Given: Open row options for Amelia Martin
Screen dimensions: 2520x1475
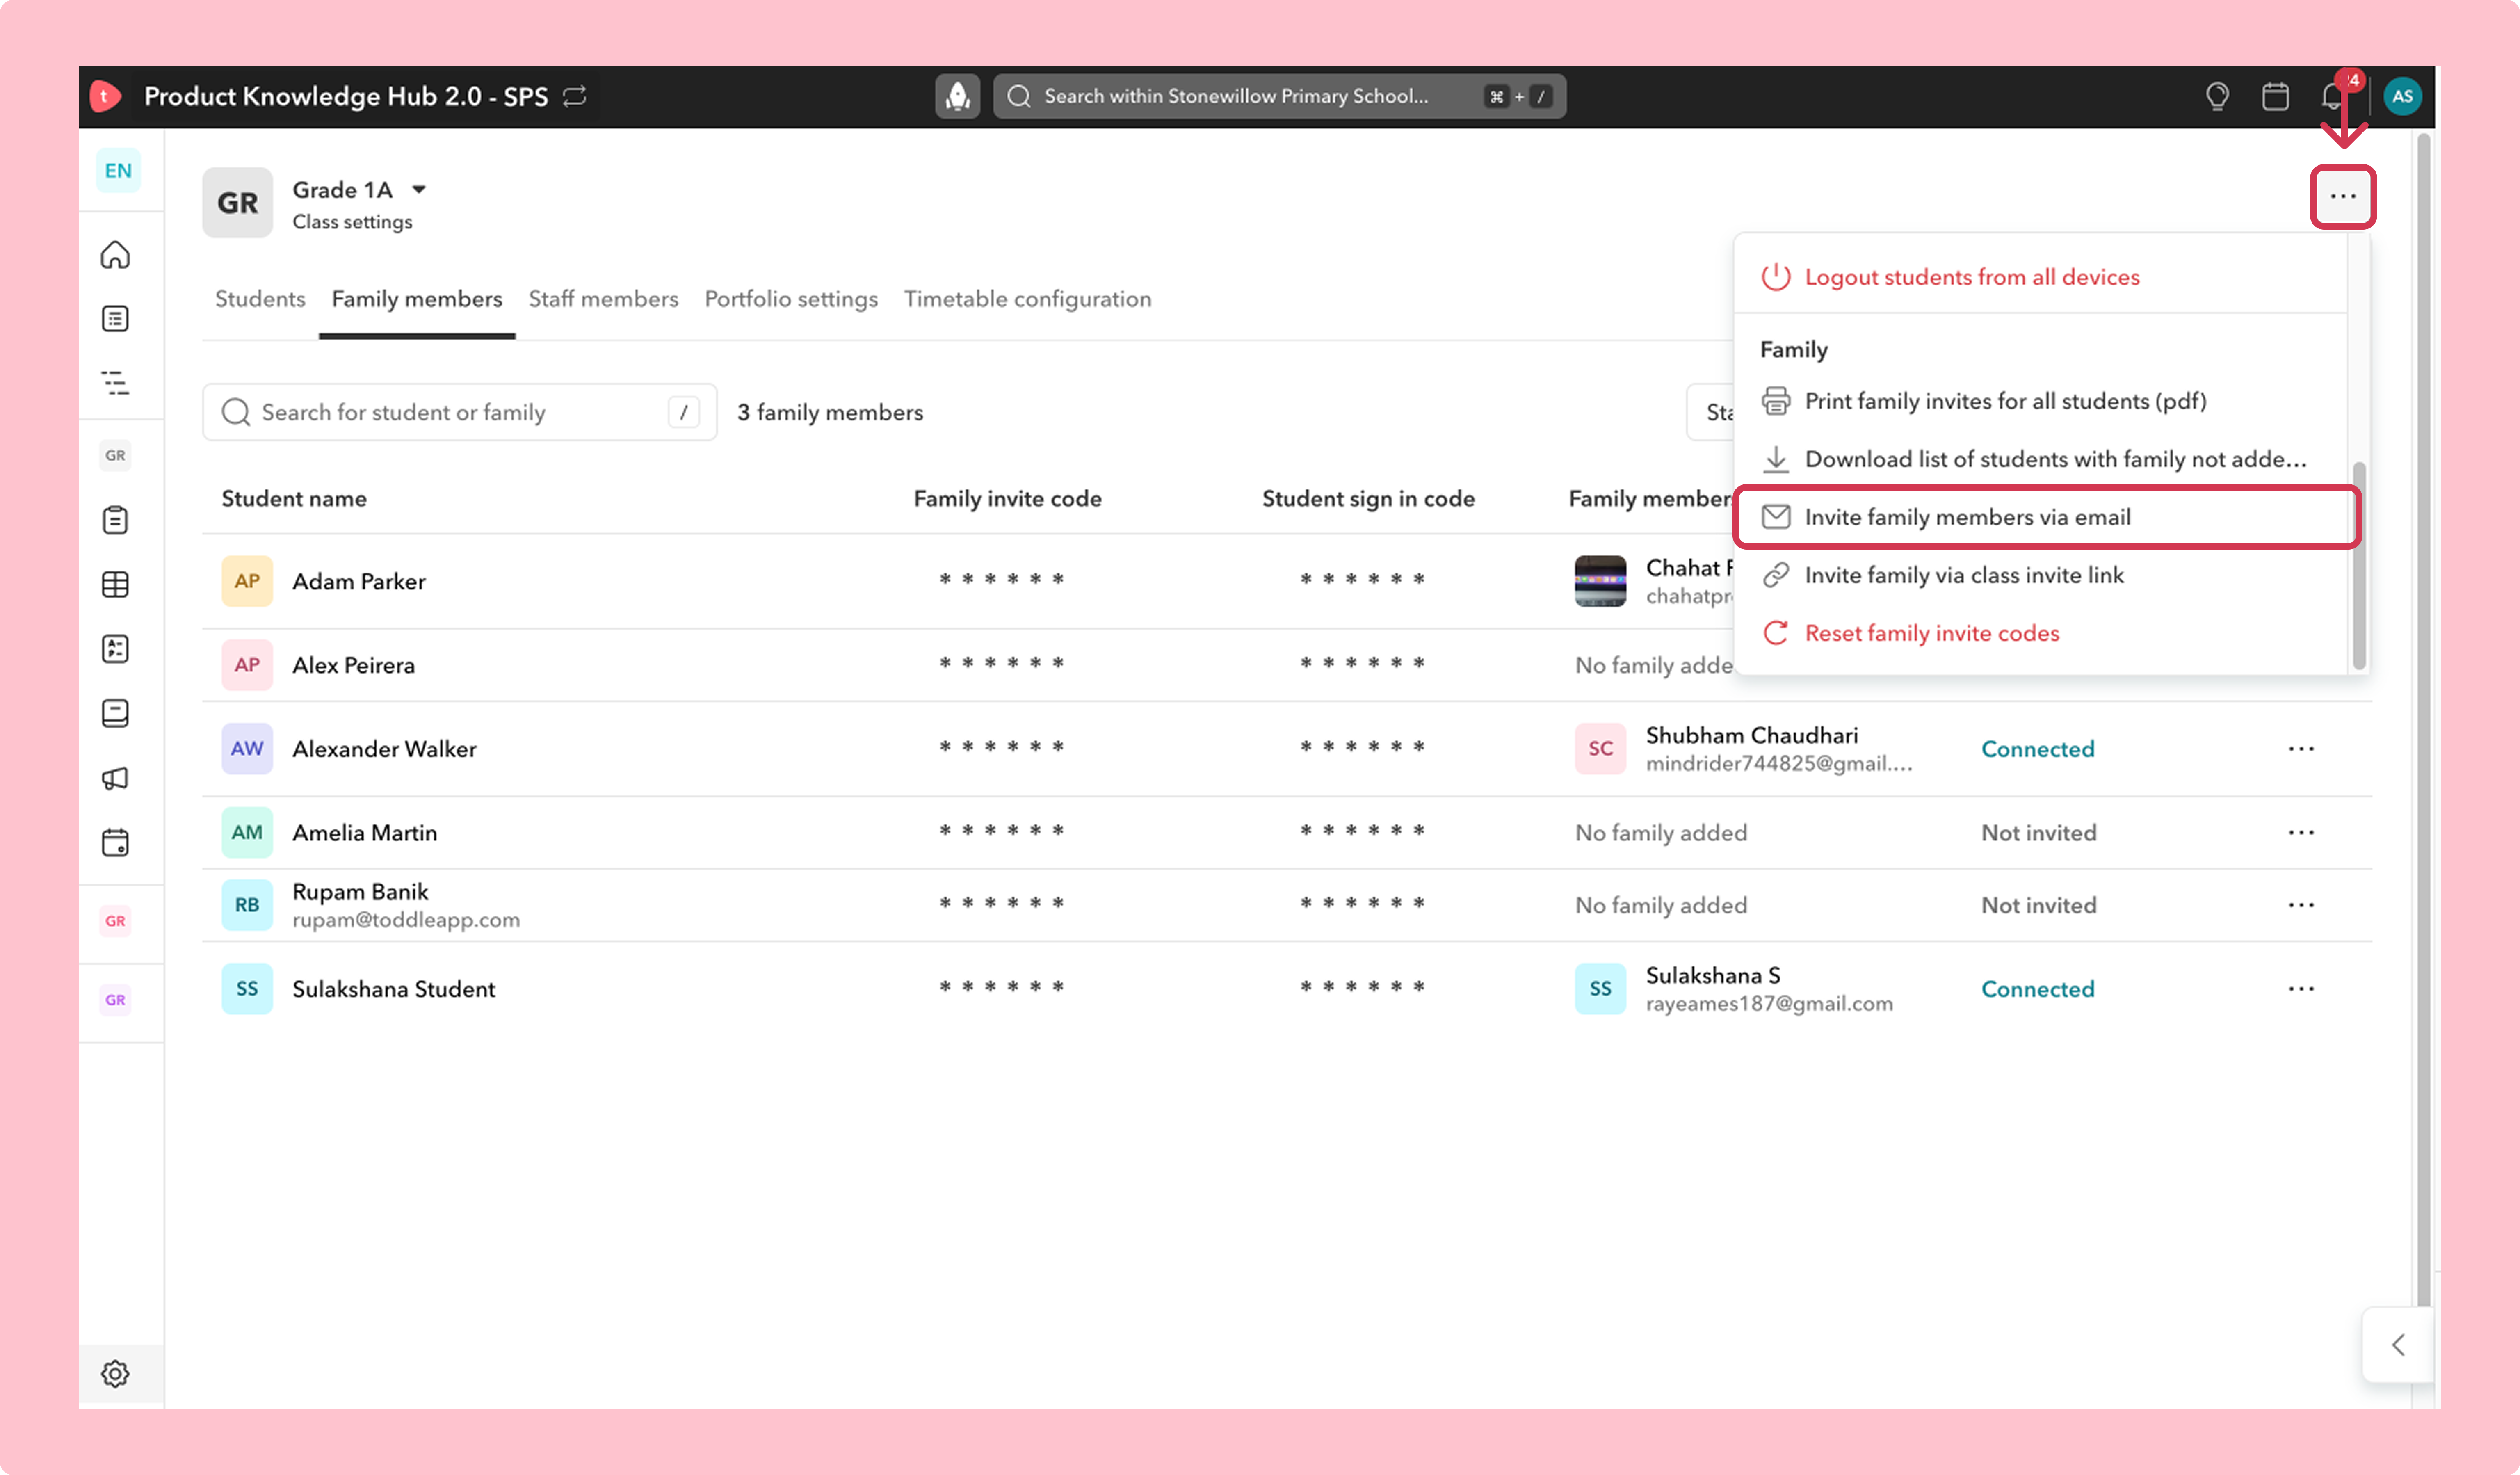Looking at the screenshot, I should [2301, 833].
